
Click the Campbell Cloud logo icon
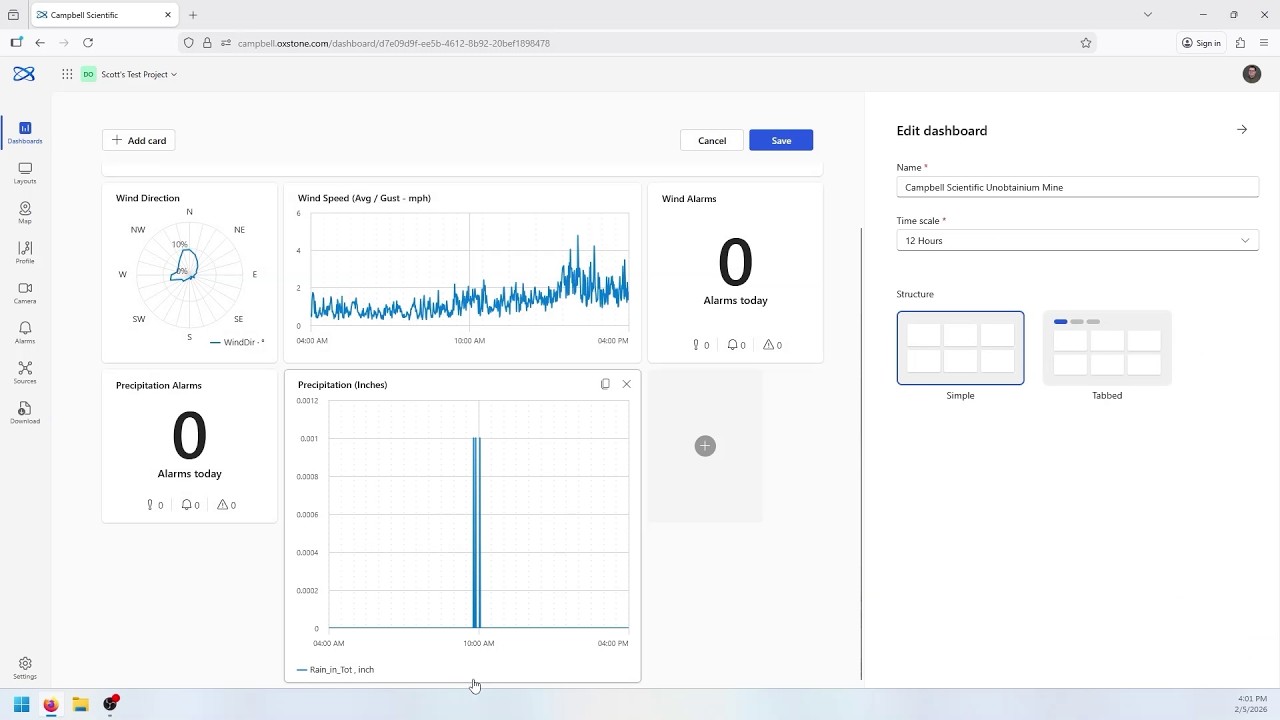(24, 74)
